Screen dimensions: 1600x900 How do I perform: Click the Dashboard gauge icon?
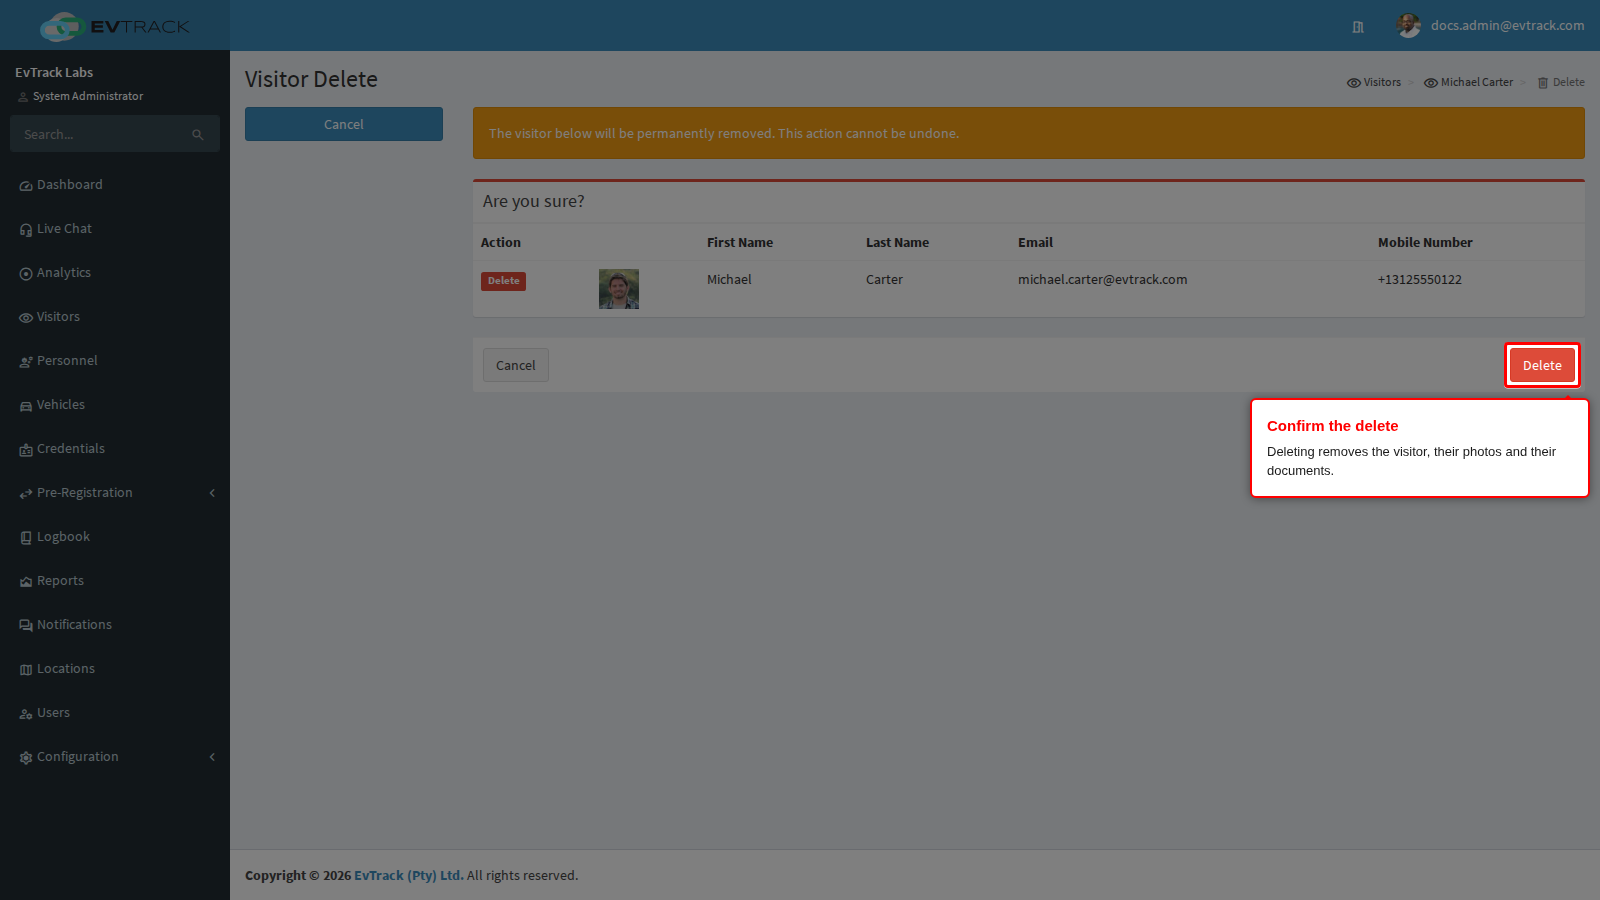click(26, 186)
